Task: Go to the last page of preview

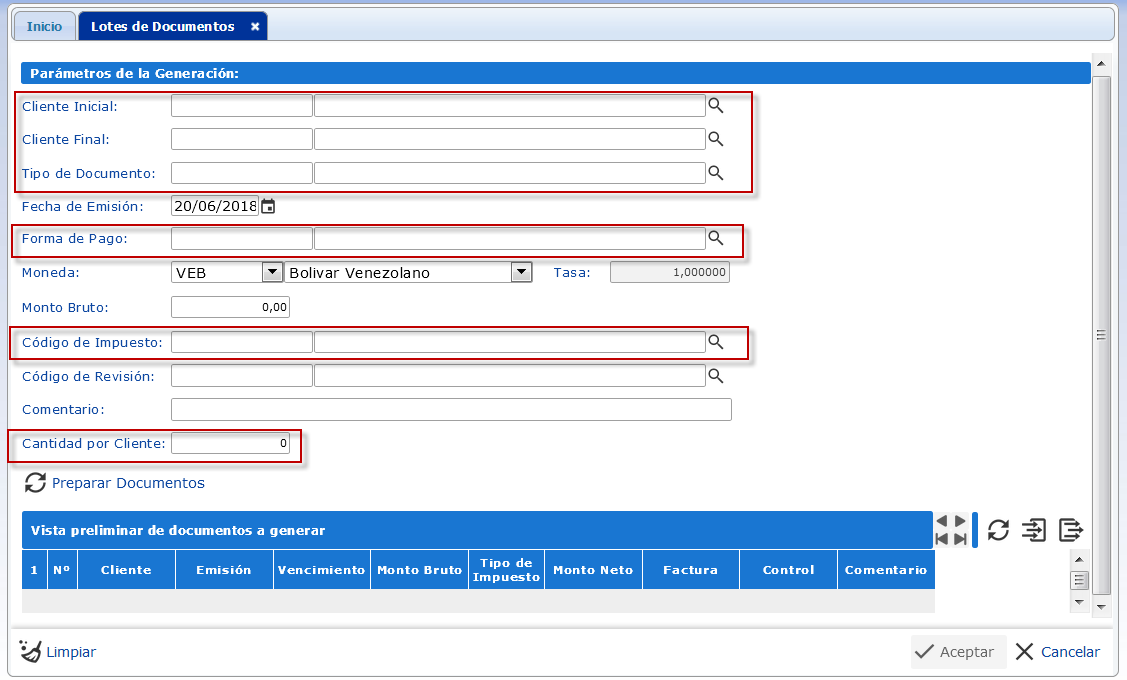Action: tap(960, 540)
